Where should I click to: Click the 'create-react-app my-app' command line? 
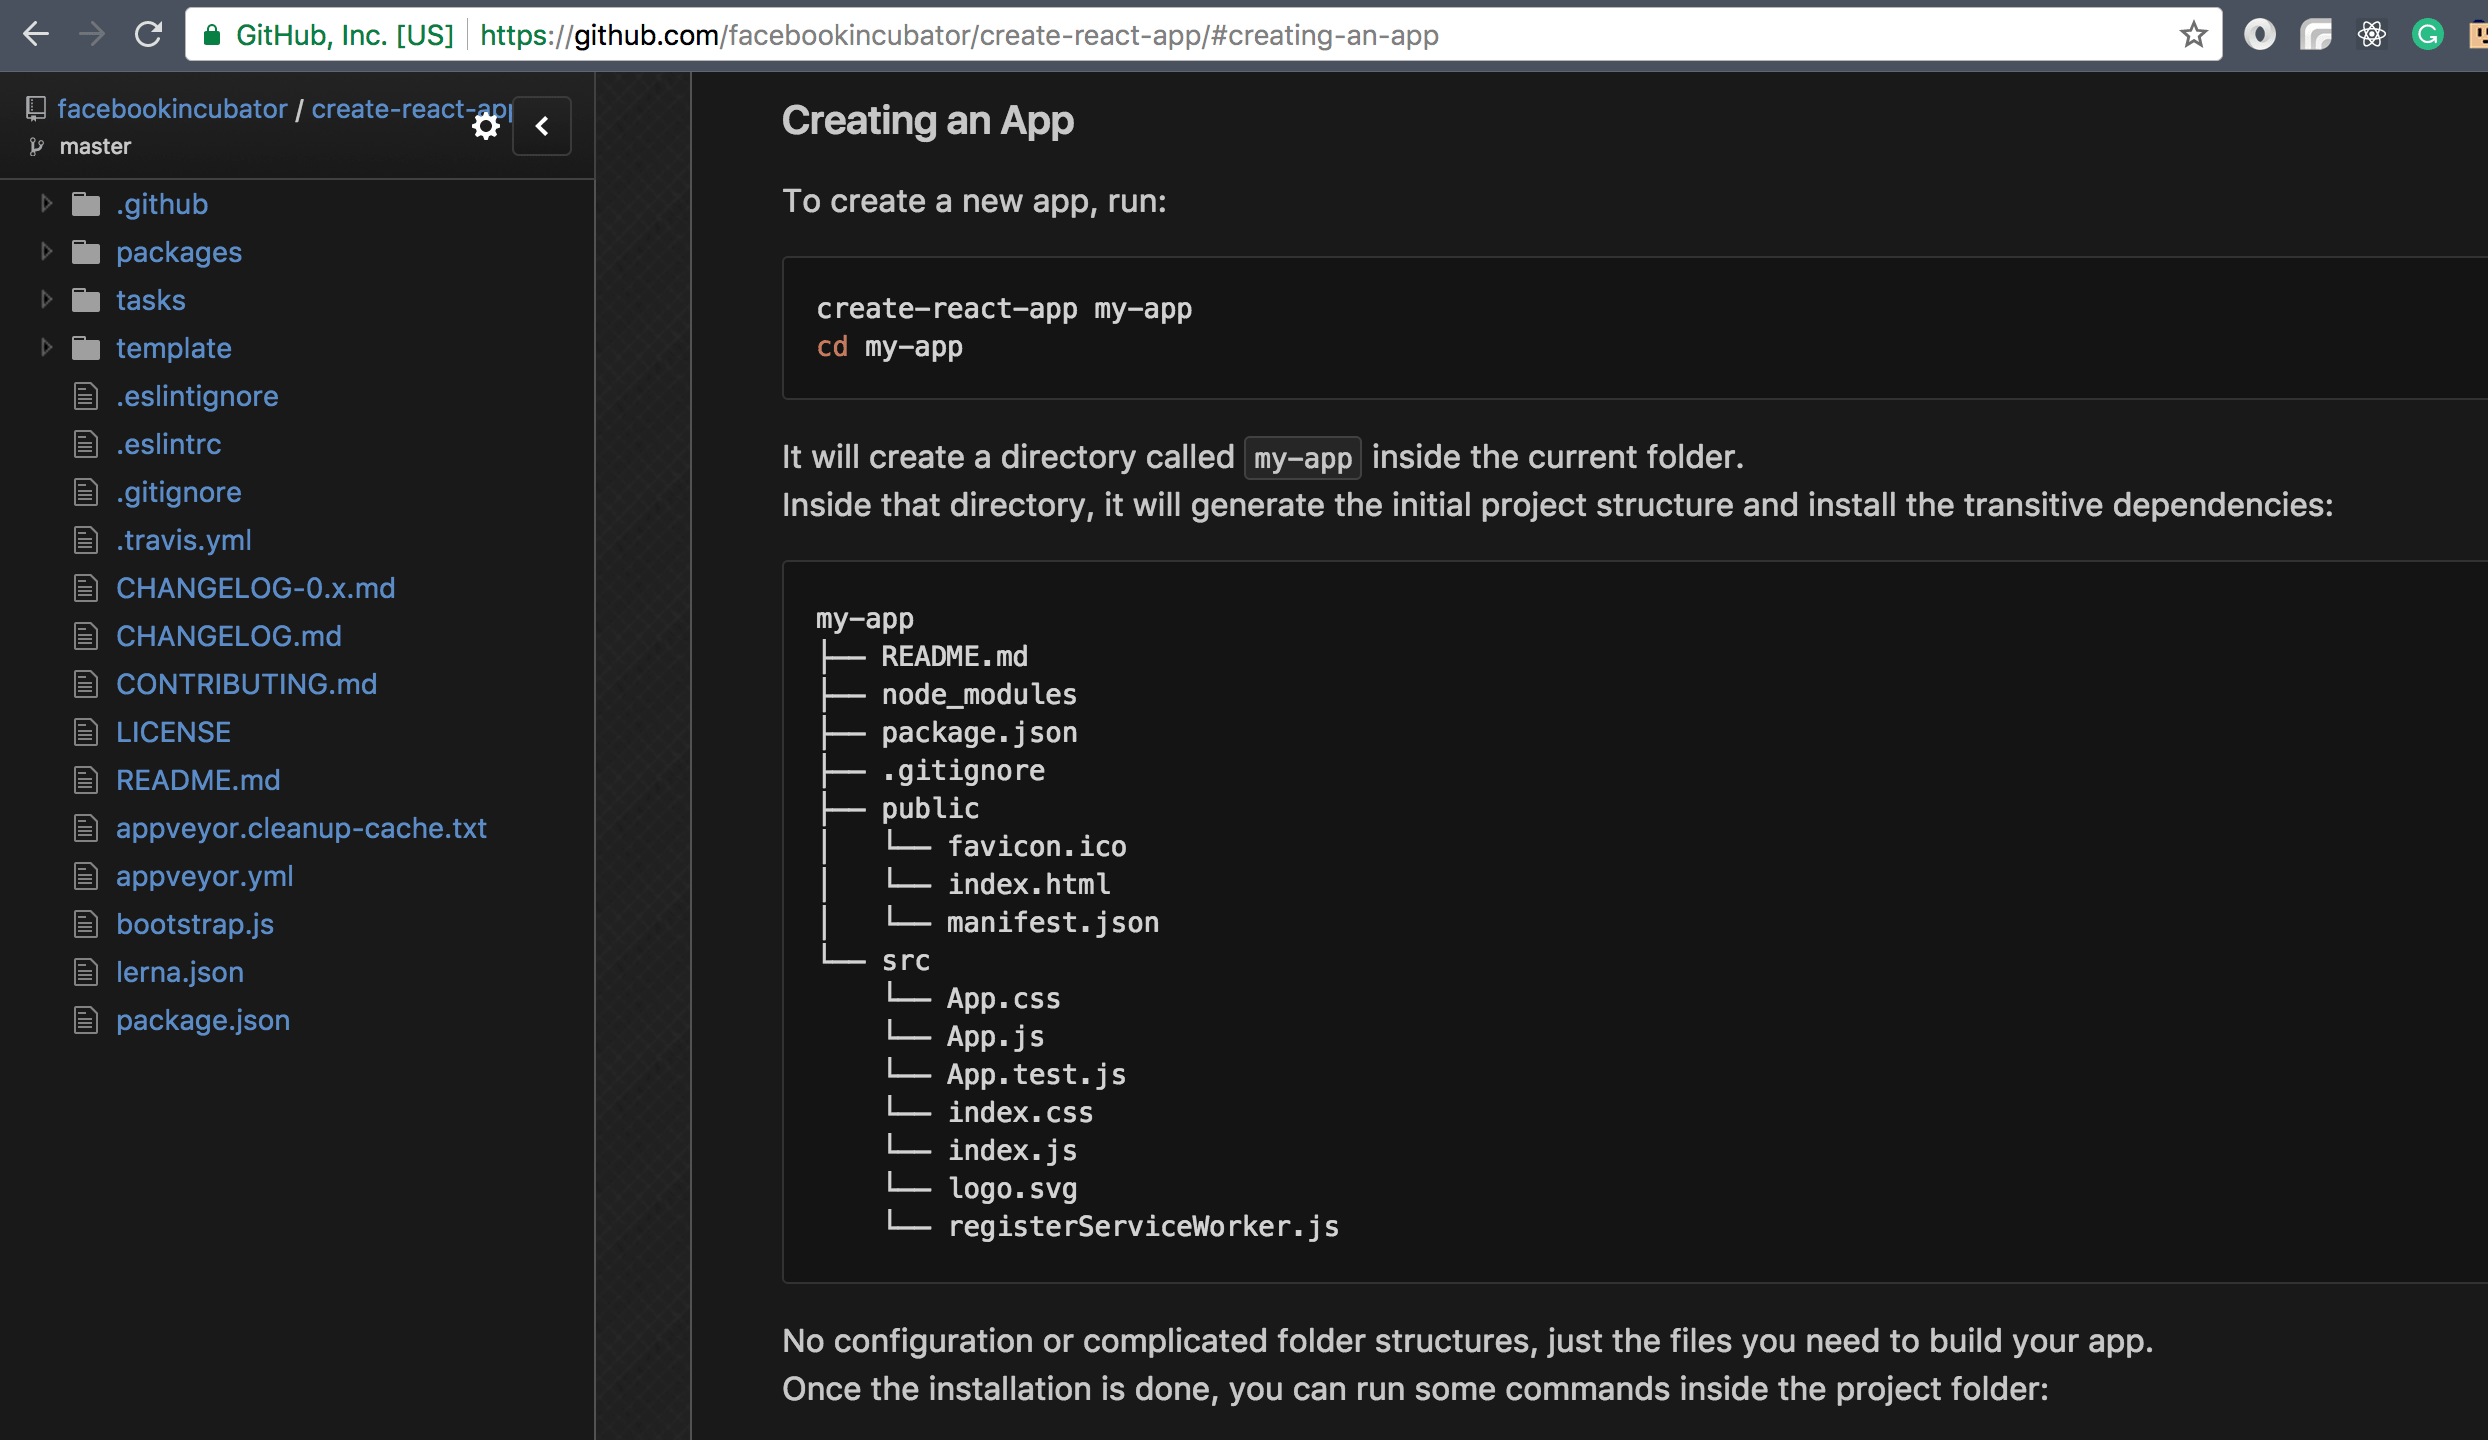(x=1004, y=309)
